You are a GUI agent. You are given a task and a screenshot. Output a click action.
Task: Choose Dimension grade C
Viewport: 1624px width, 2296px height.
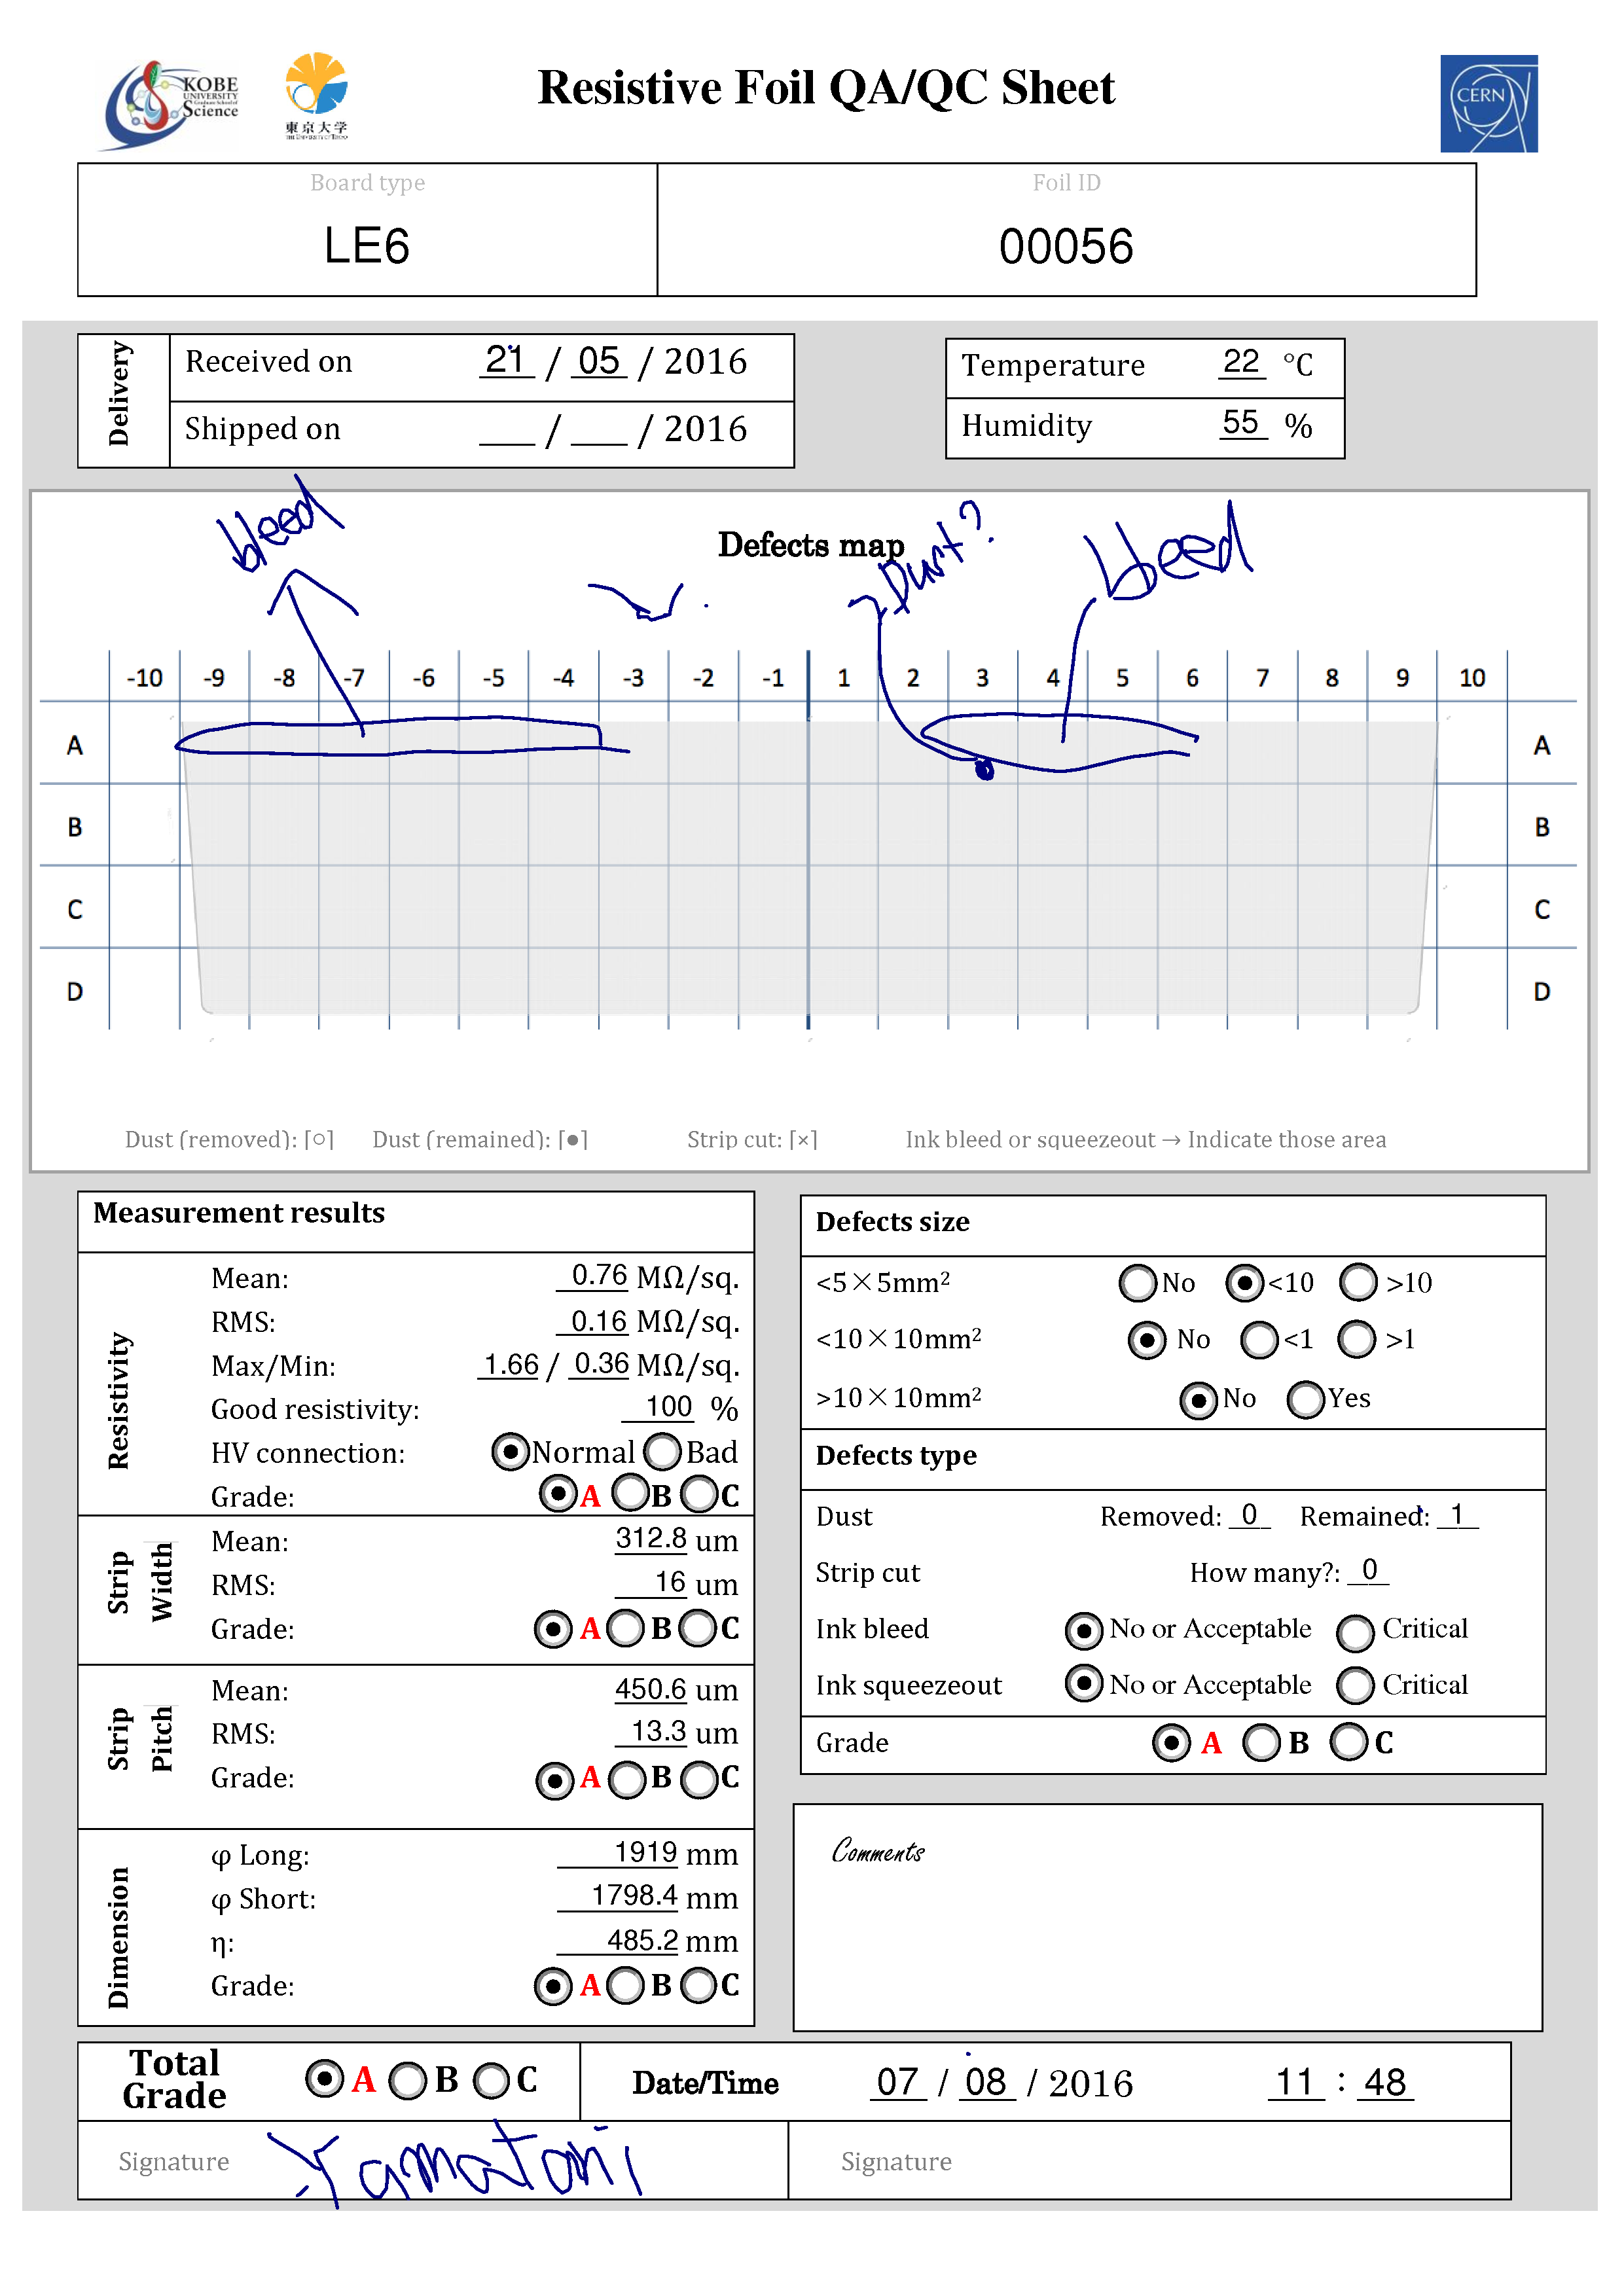tap(699, 1986)
